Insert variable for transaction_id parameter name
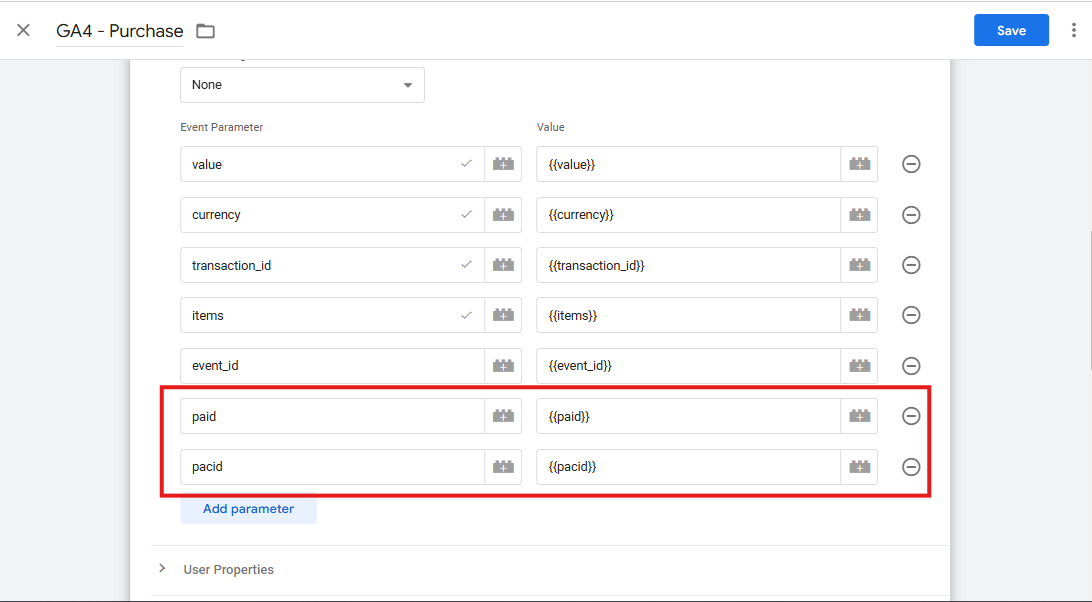 click(x=503, y=265)
